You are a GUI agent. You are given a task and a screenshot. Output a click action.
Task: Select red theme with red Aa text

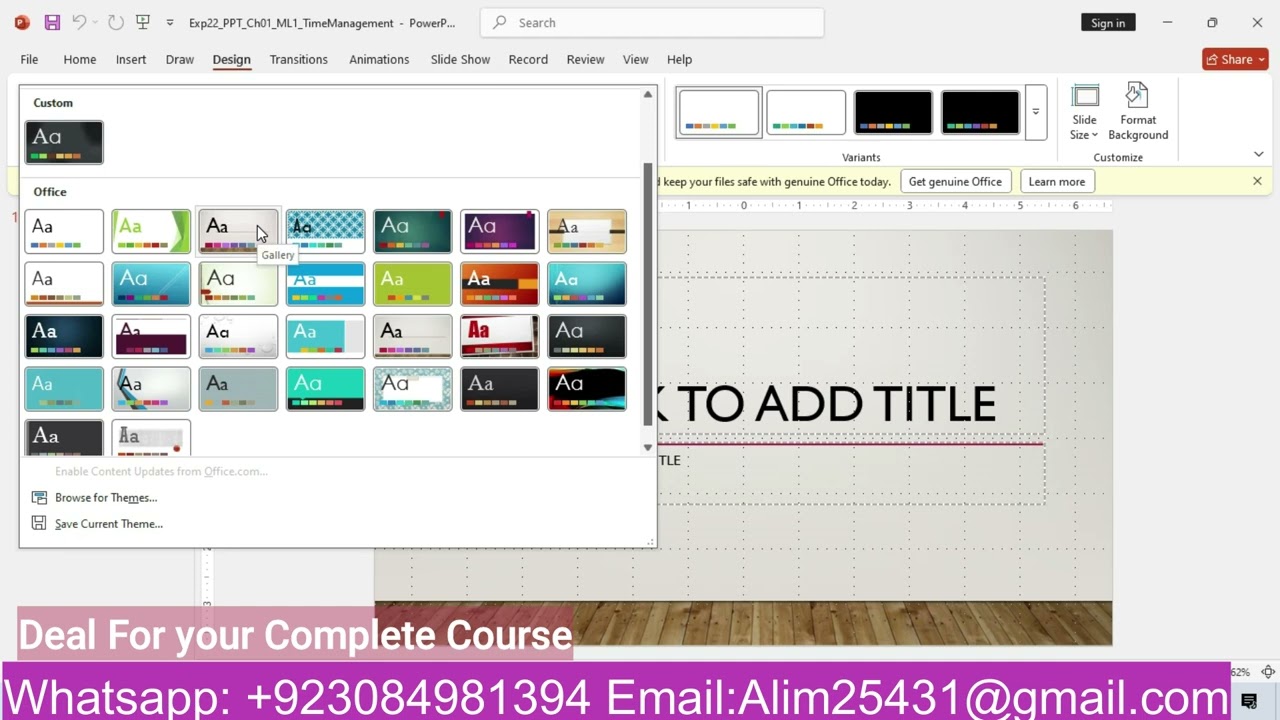(x=499, y=337)
